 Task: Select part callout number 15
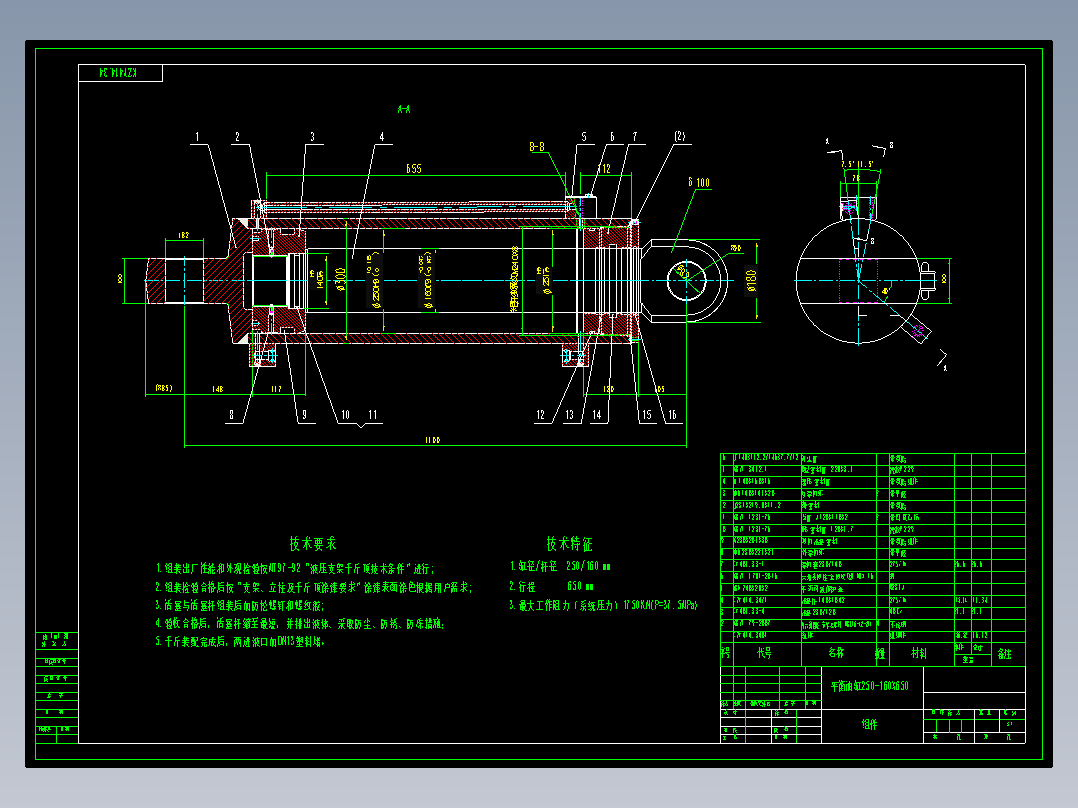647,415
